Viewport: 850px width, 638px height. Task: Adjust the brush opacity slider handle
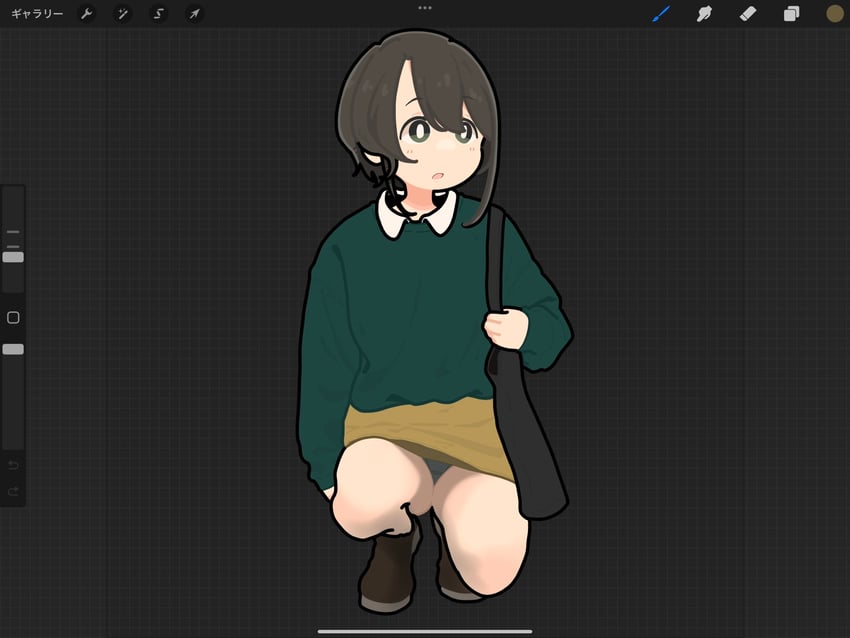tap(13, 349)
